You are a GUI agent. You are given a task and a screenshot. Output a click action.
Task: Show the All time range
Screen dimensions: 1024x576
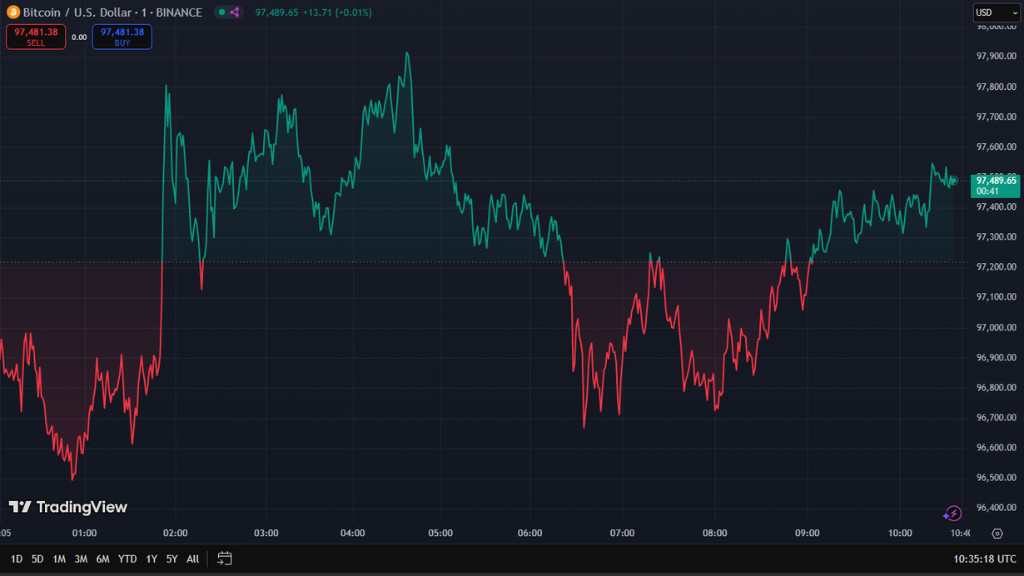click(x=193, y=558)
